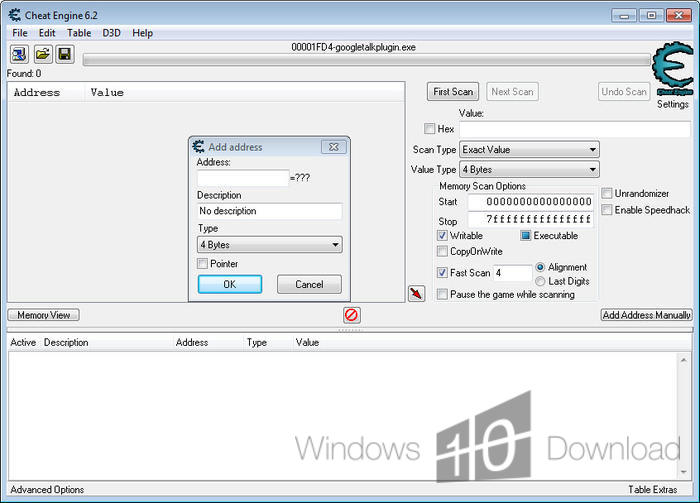The height and width of the screenshot is (503, 700).
Task: Click the Cheat Engine title bar icon
Action: click(14, 15)
